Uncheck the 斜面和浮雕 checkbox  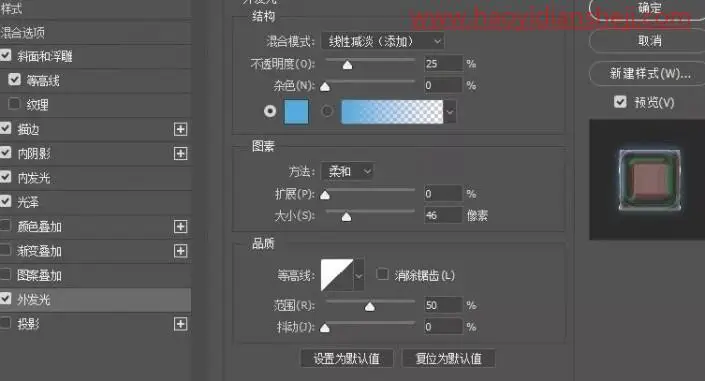5,55
